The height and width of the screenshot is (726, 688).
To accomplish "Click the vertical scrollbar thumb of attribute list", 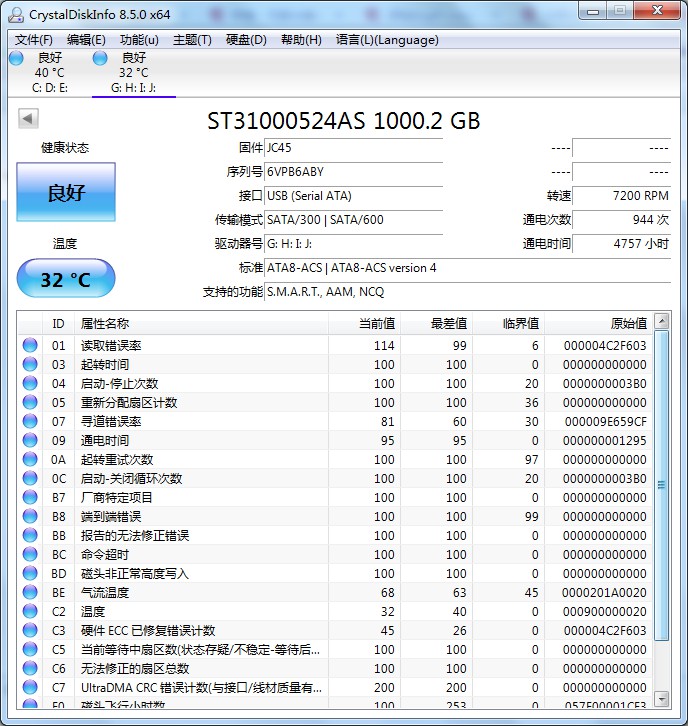I will coord(662,485).
